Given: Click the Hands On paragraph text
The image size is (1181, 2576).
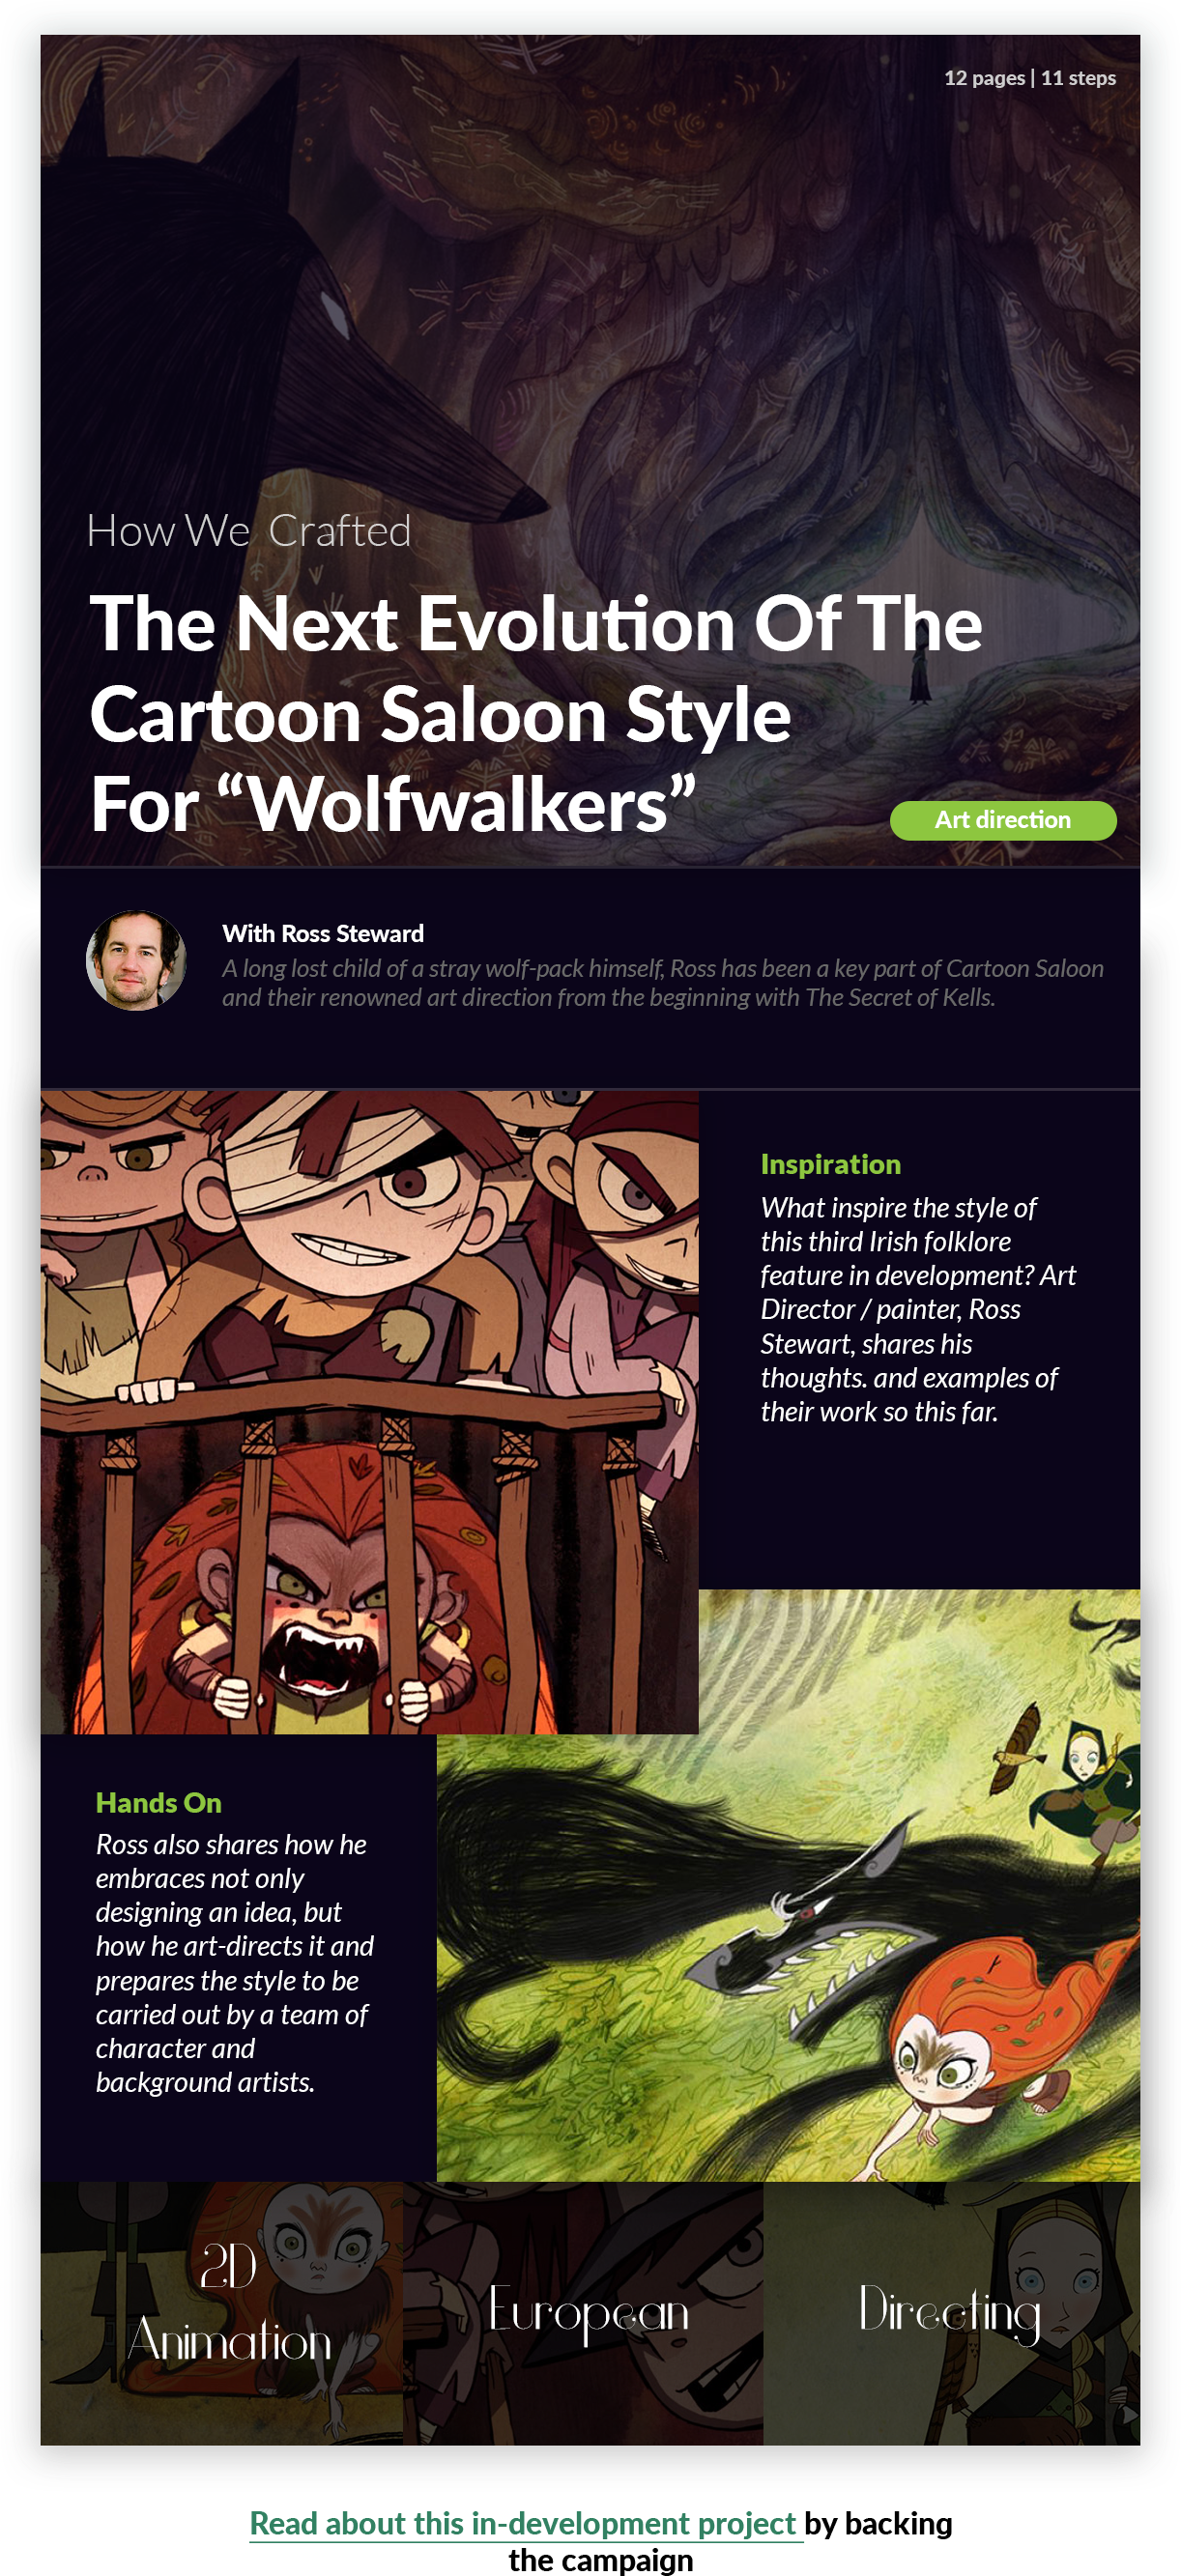Looking at the screenshot, I should tap(234, 1962).
